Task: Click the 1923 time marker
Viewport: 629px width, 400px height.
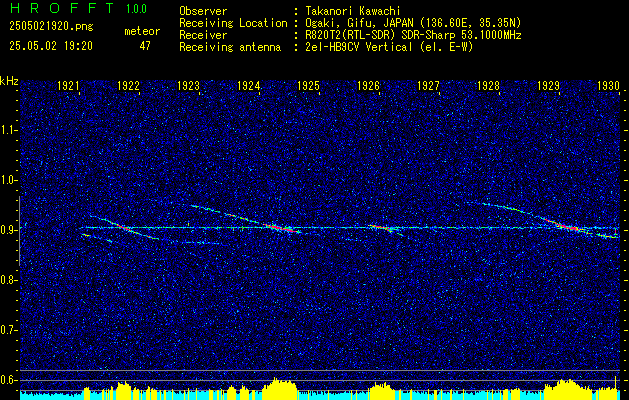Action: pos(189,86)
